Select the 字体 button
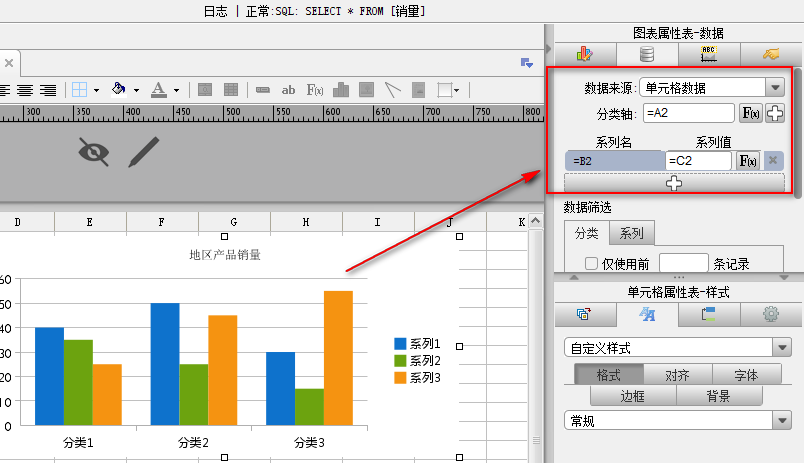Viewport: 804px width, 463px height. point(747,375)
